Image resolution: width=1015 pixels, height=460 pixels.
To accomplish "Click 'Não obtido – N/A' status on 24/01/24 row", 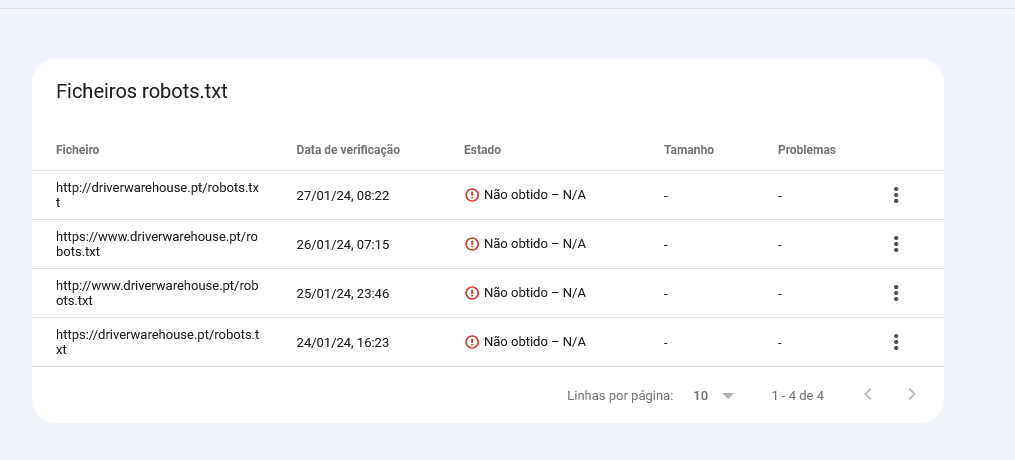I will coord(535,342).
